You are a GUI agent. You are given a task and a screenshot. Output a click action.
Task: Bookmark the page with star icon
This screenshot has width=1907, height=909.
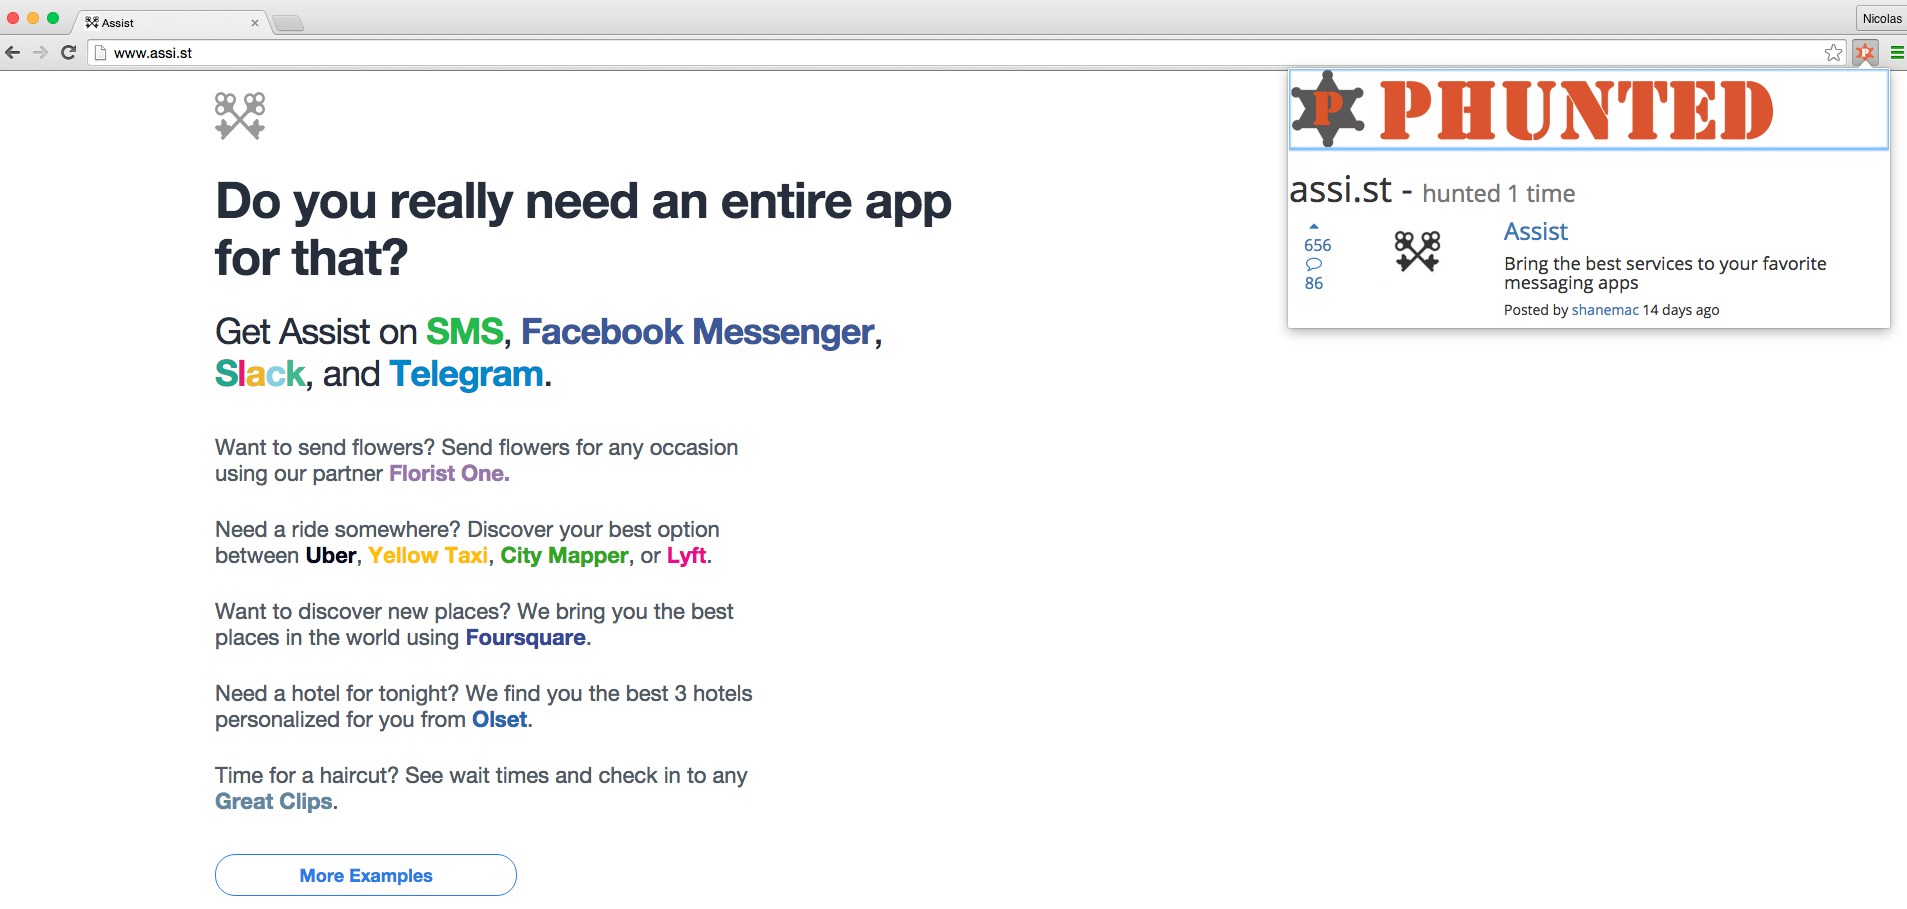1833,52
